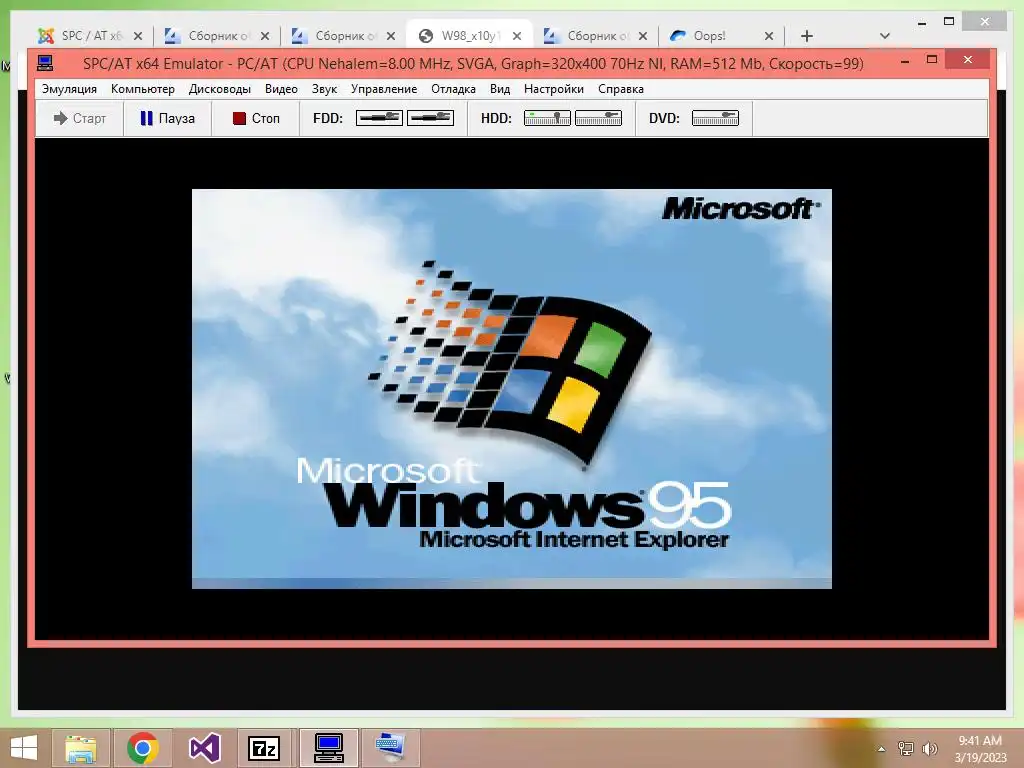This screenshot has height=768, width=1024.
Task: Open the Видео menu
Action: tap(281, 89)
